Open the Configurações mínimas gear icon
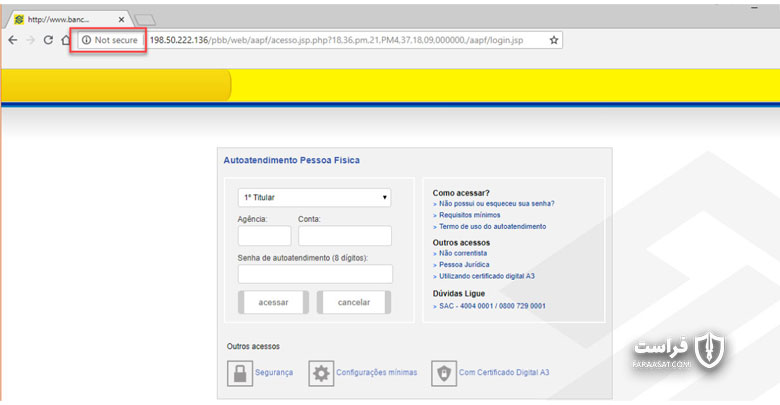Screen dimensions: 780x405 321,373
